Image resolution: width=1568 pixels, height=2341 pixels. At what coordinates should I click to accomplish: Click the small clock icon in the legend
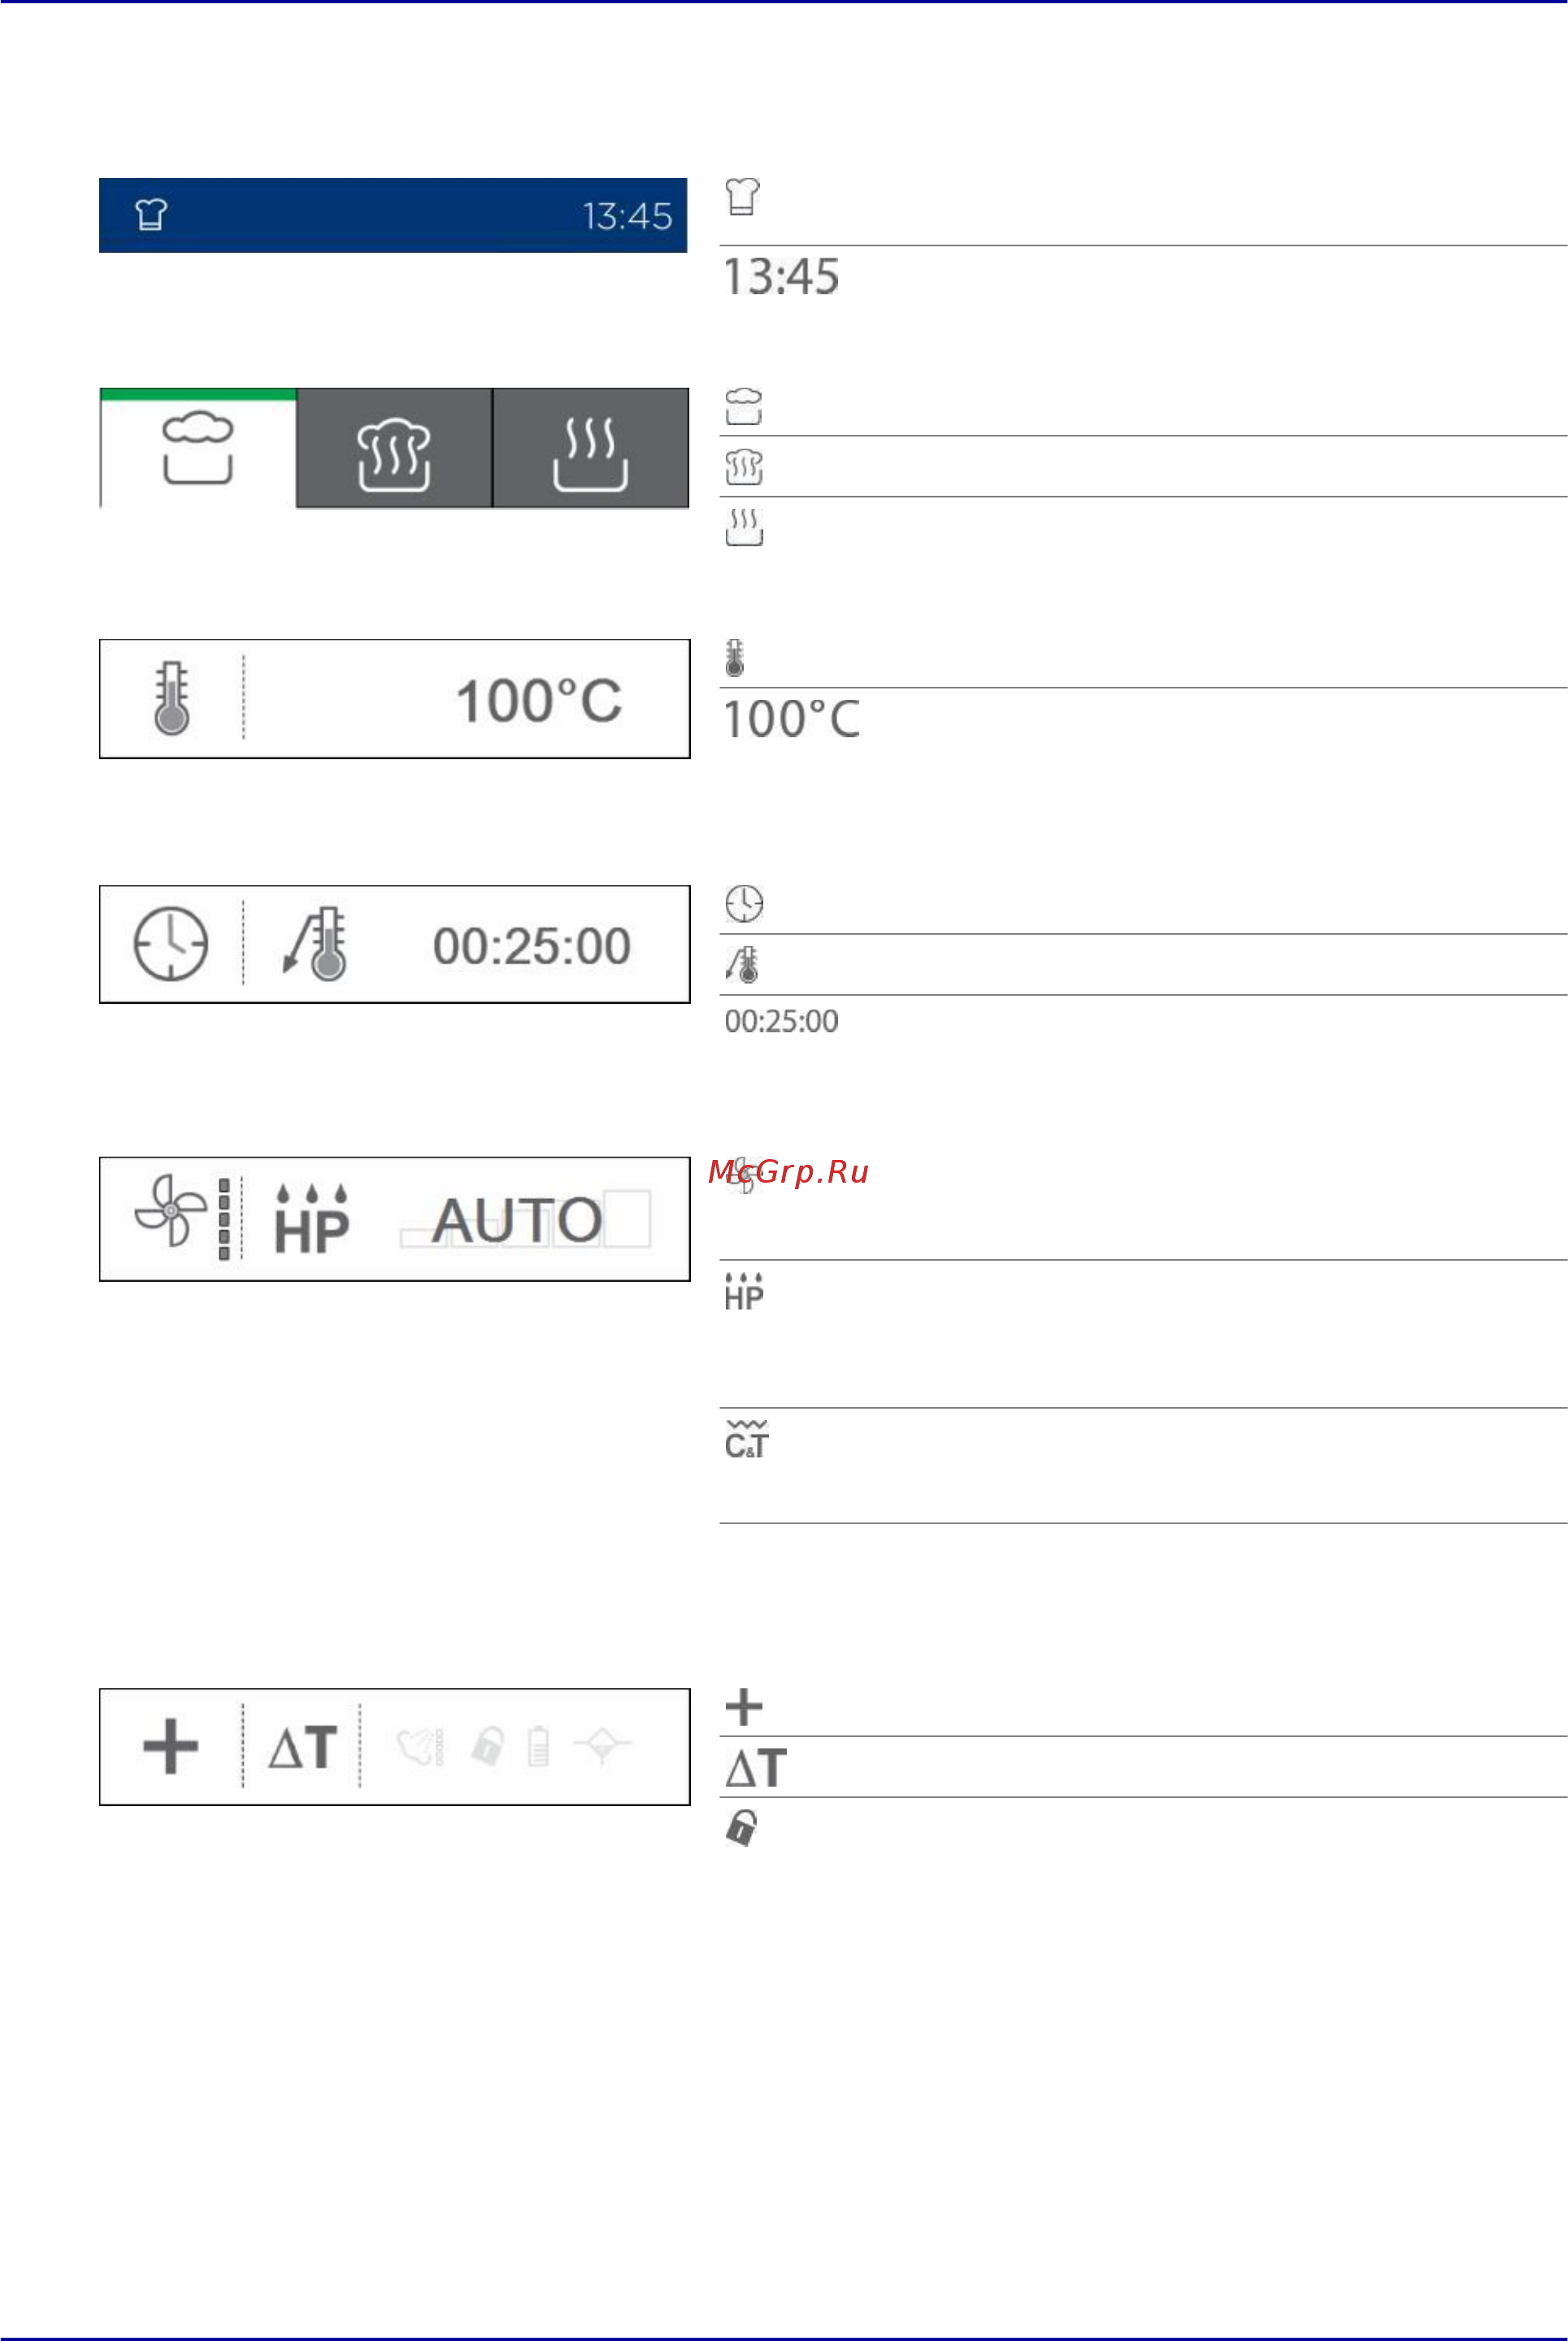click(744, 904)
